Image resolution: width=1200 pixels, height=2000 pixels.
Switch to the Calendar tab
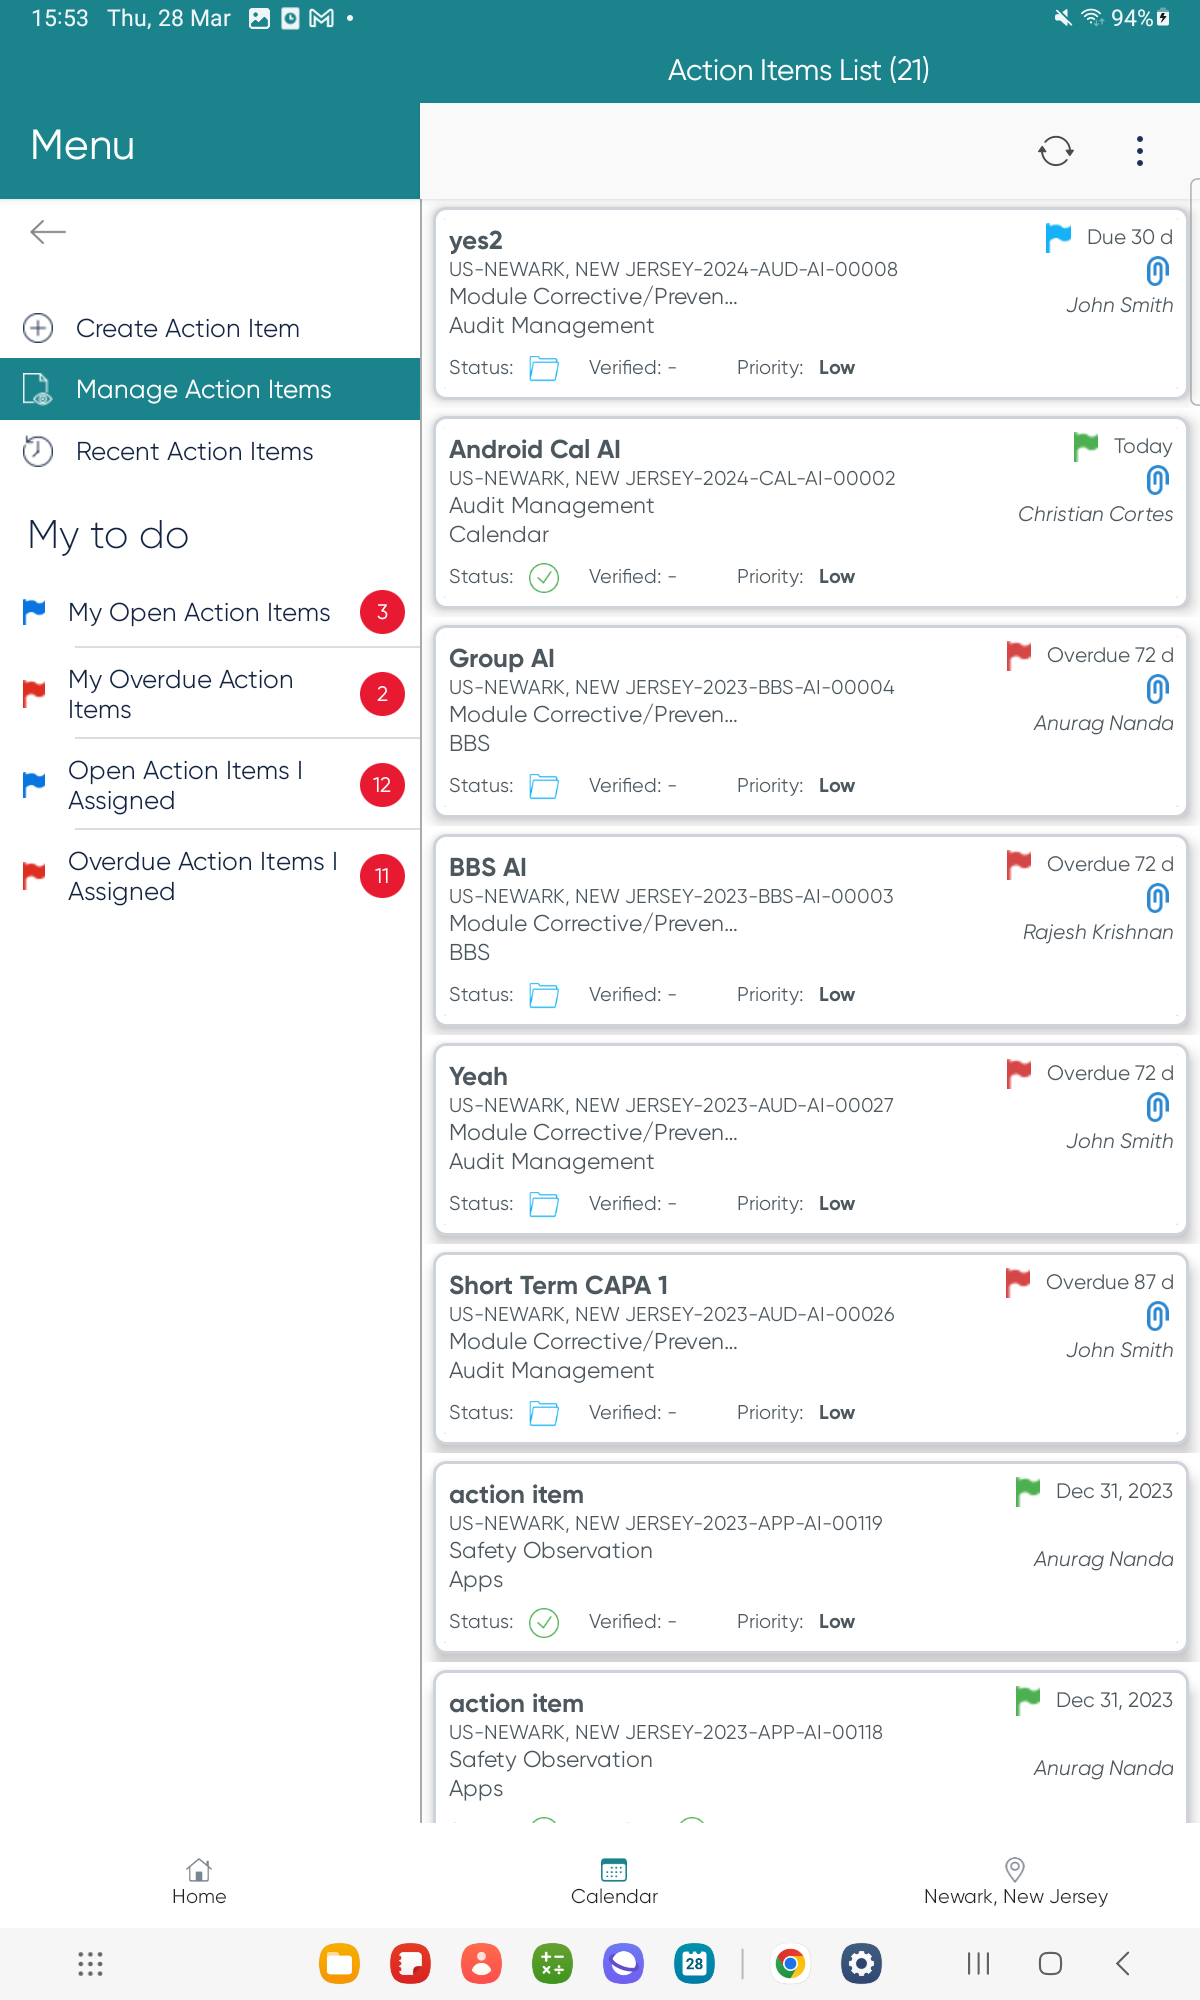614,1881
